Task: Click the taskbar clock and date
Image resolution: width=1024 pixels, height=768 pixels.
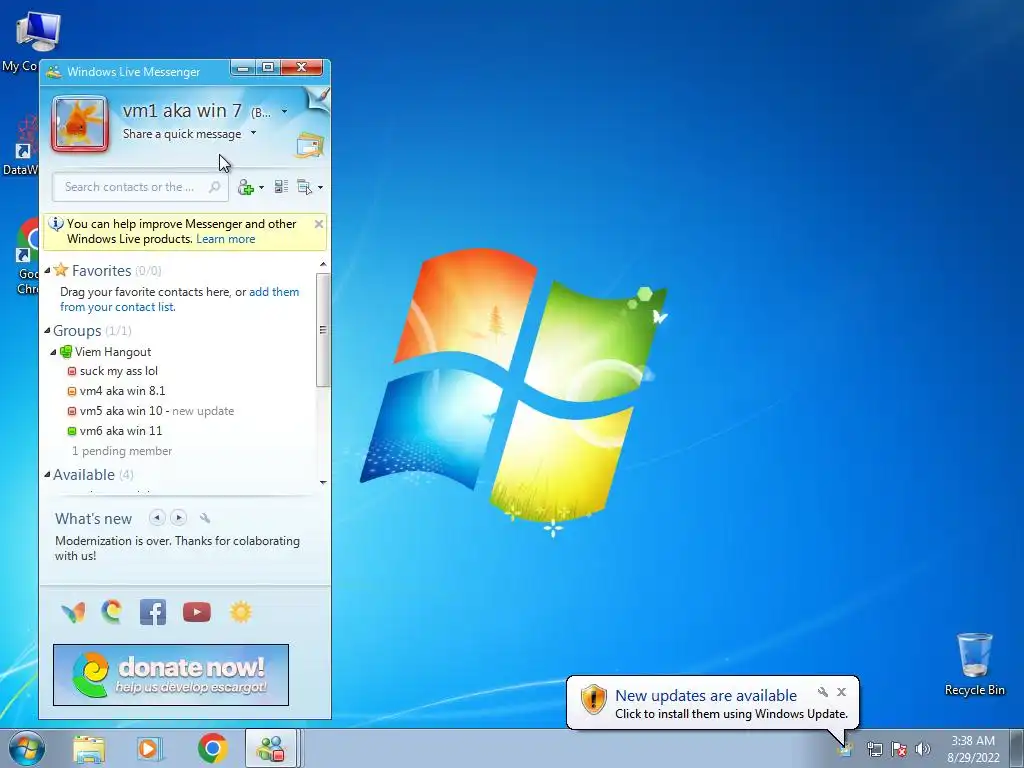Action: pyautogui.click(x=973, y=749)
